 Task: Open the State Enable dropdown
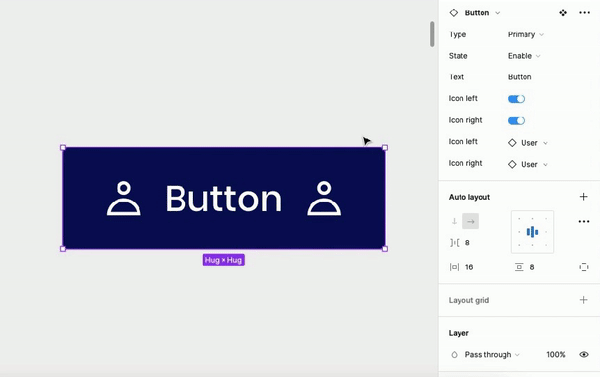(x=524, y=56)
